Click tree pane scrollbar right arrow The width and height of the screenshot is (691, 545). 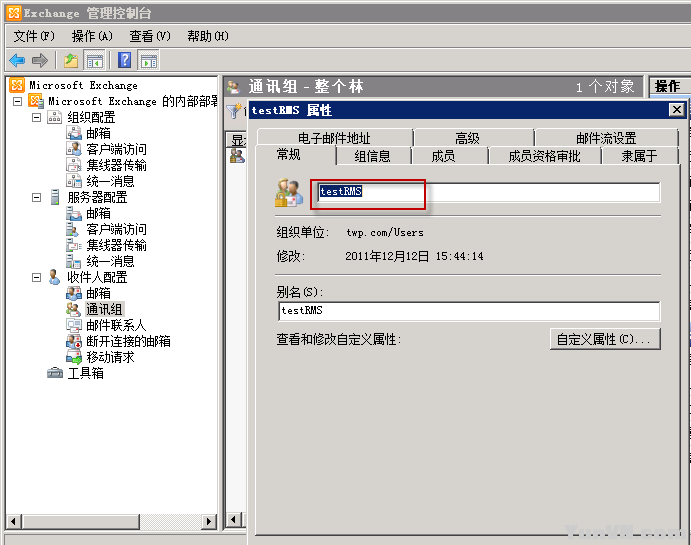(209, 522)
